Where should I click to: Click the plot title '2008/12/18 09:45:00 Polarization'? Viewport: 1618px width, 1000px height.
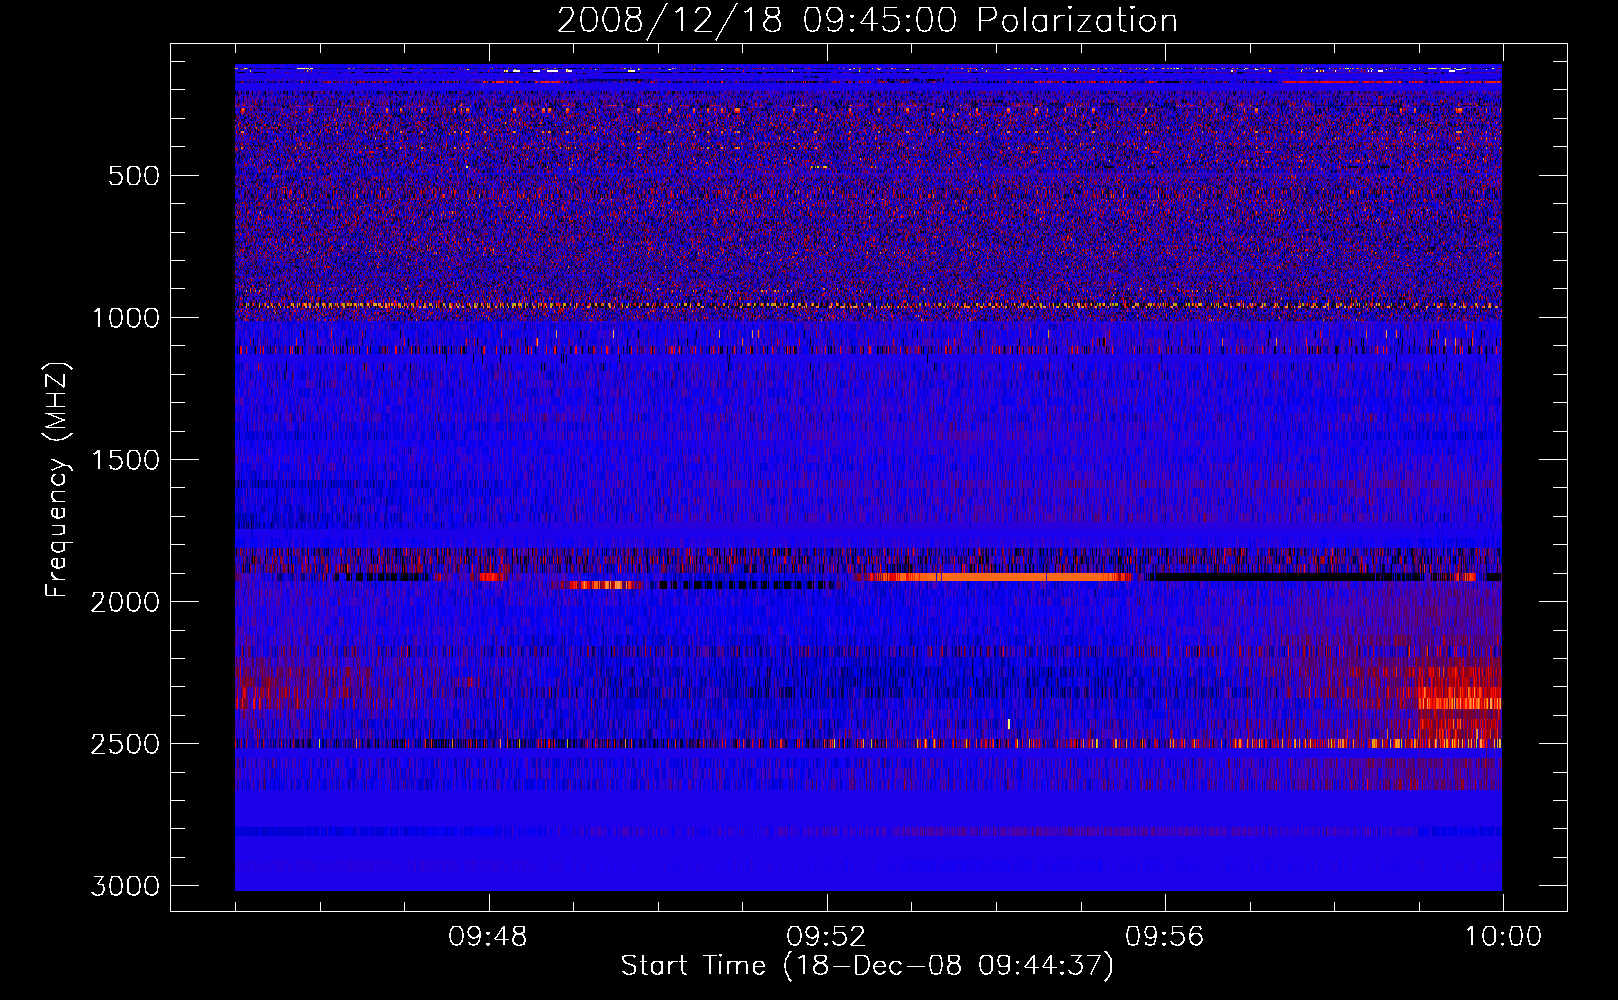867,21
